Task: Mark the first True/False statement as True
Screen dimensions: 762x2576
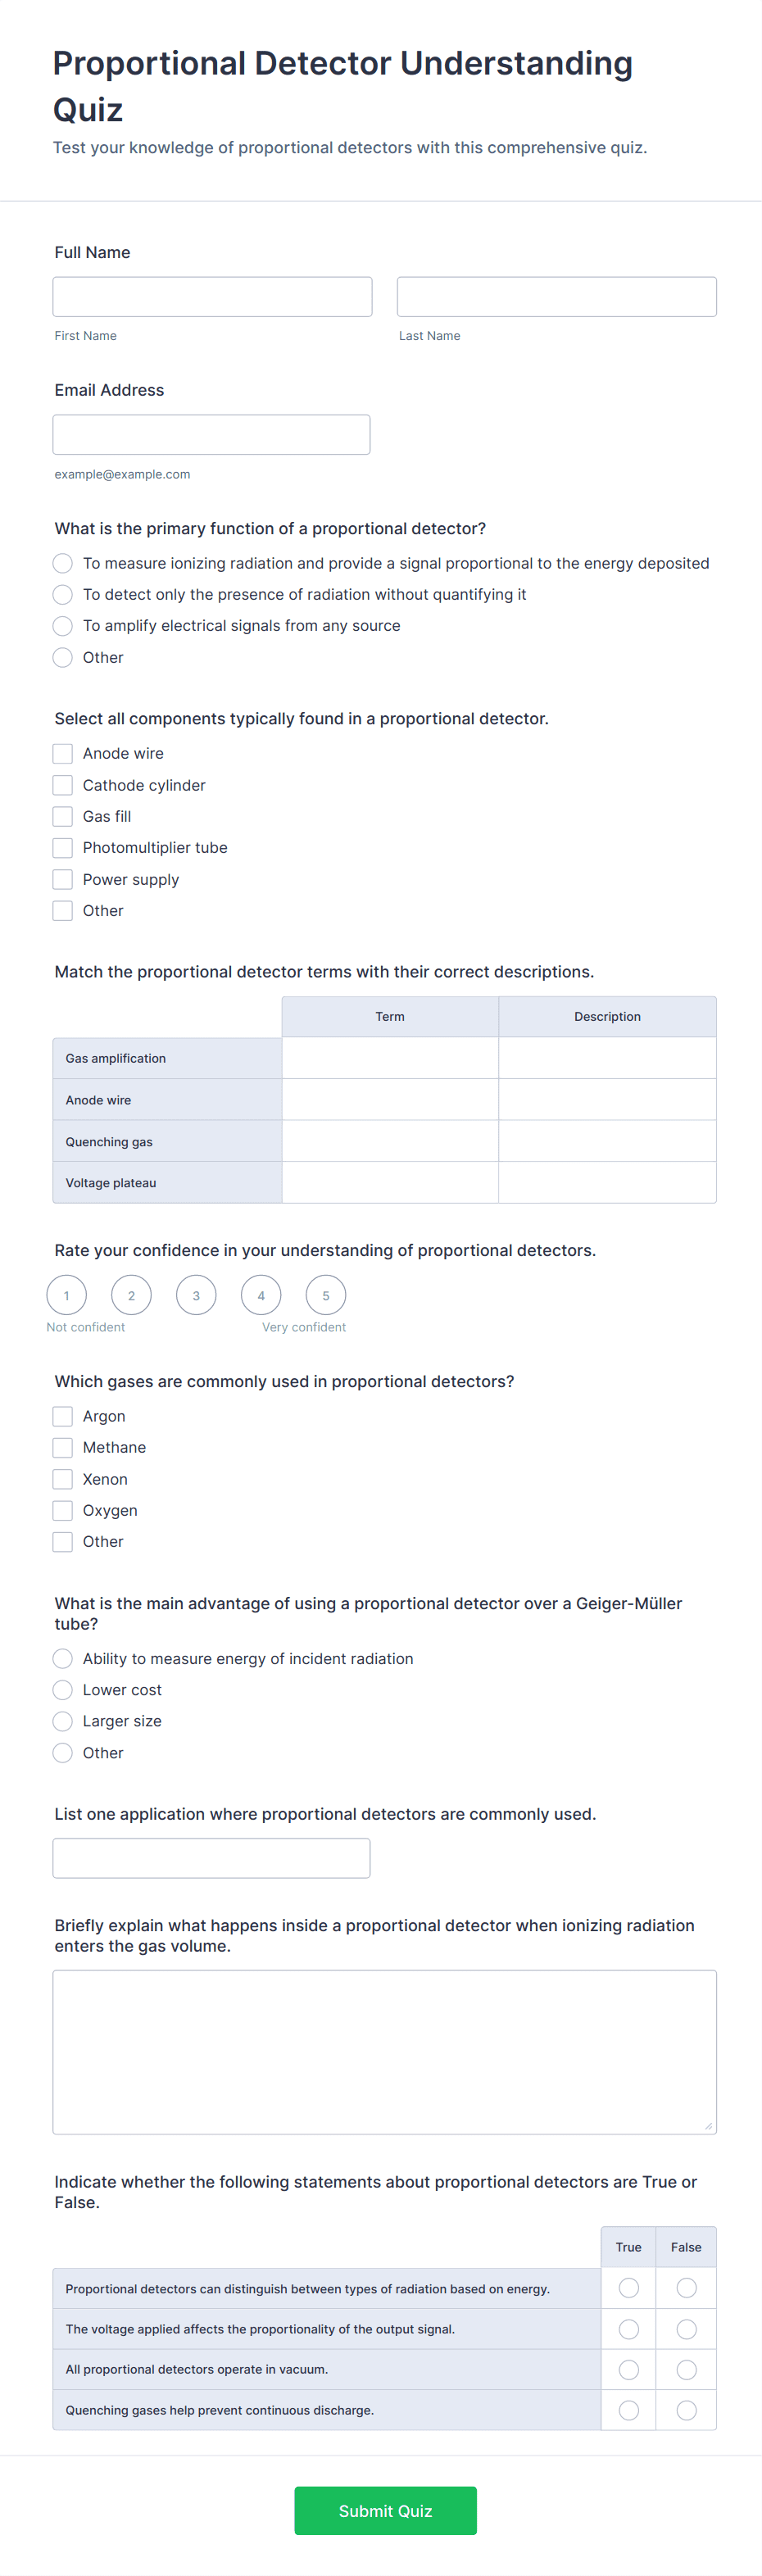Action: coord(628,2288)
